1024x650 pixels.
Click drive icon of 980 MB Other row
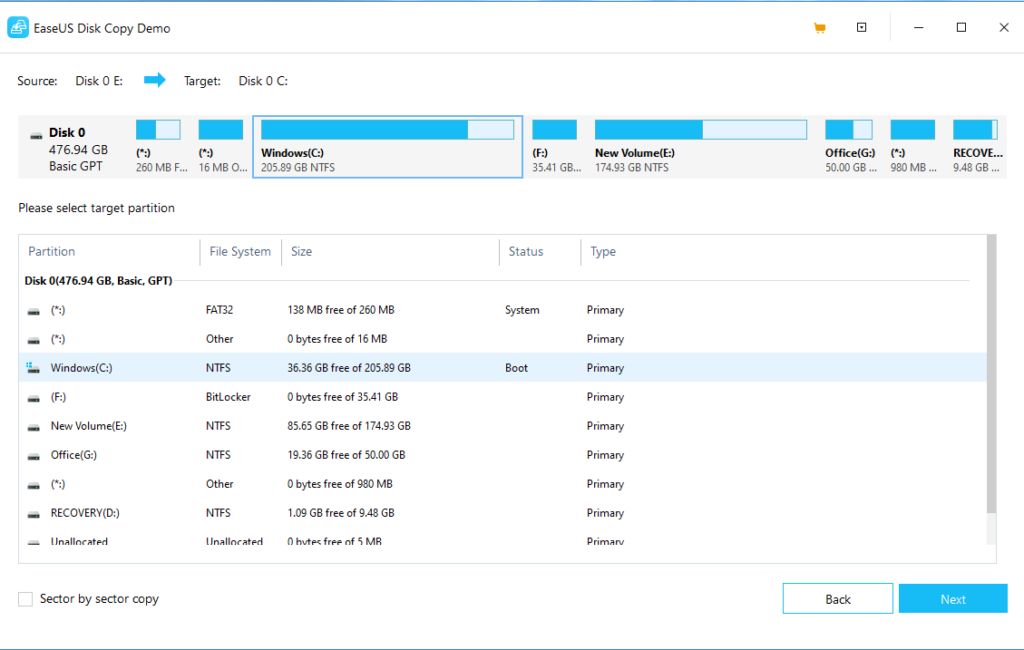coord(33,485)
